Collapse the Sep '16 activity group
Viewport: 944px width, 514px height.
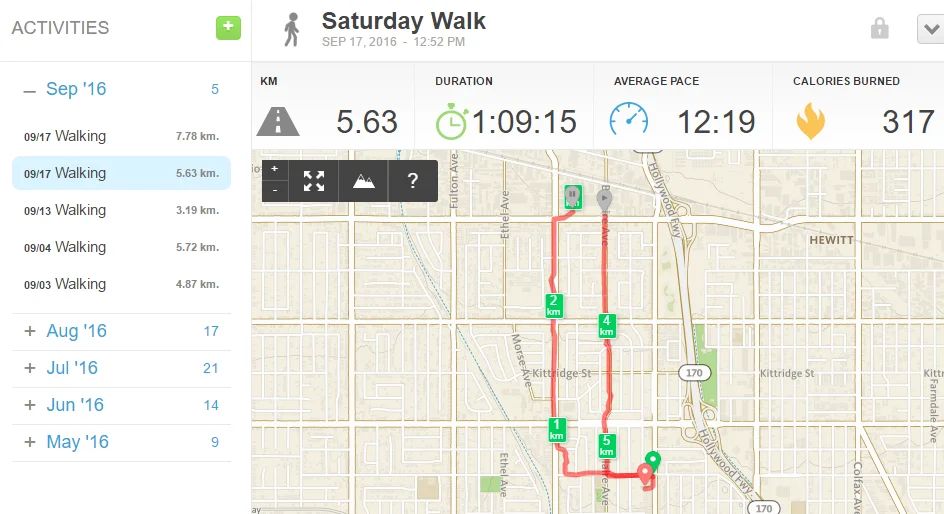point(30,89)
